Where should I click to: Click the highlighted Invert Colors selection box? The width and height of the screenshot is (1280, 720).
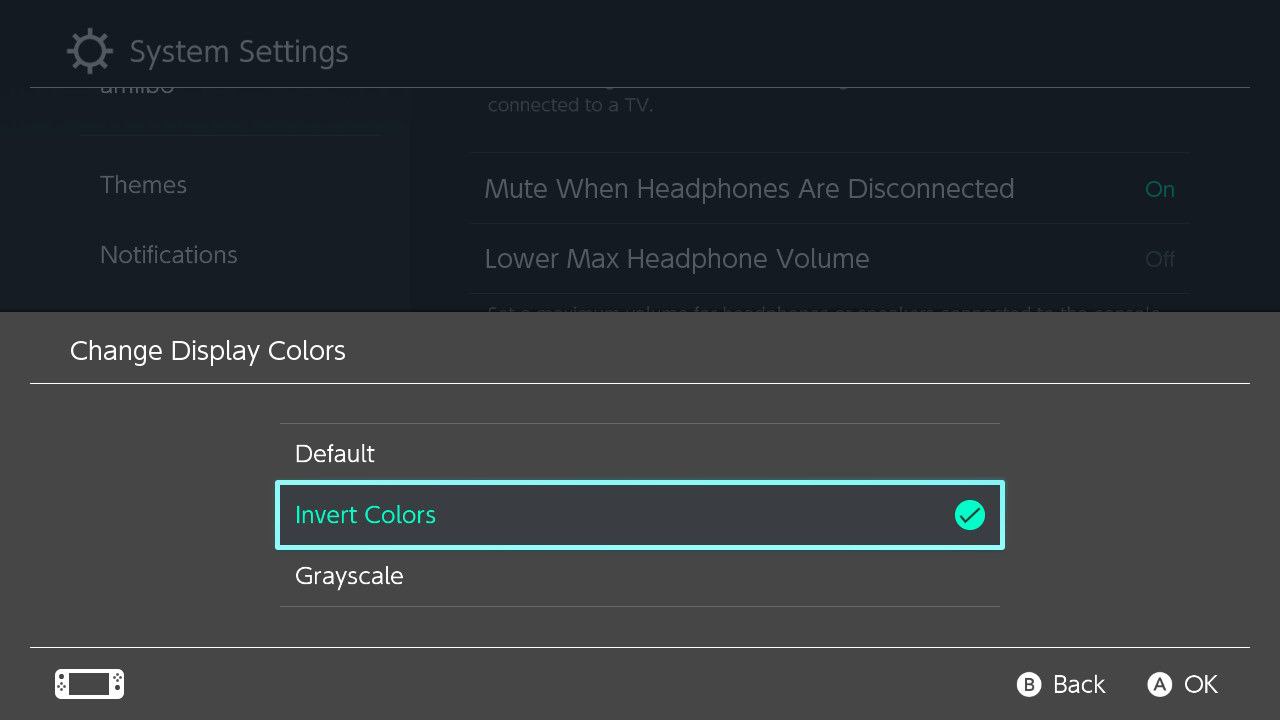pos(640,515)
